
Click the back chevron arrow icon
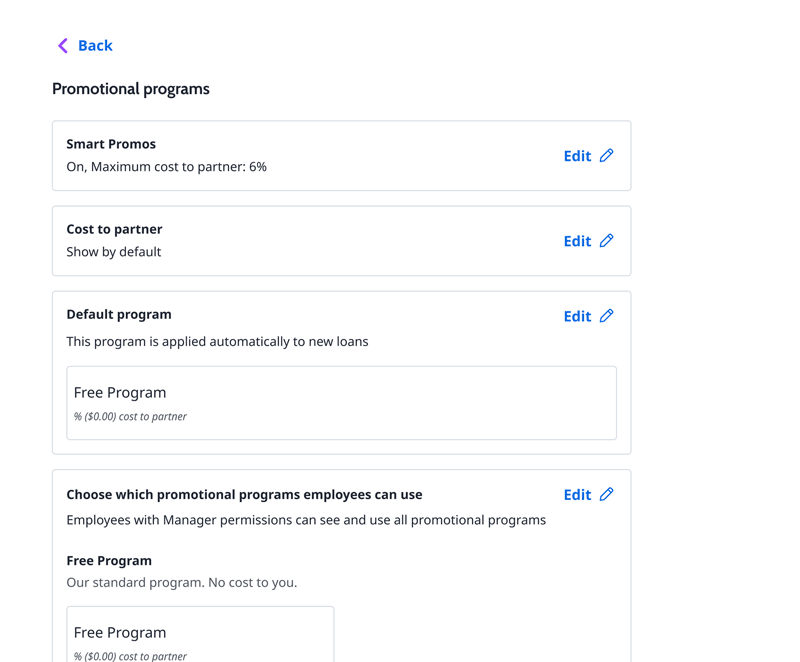62,45
